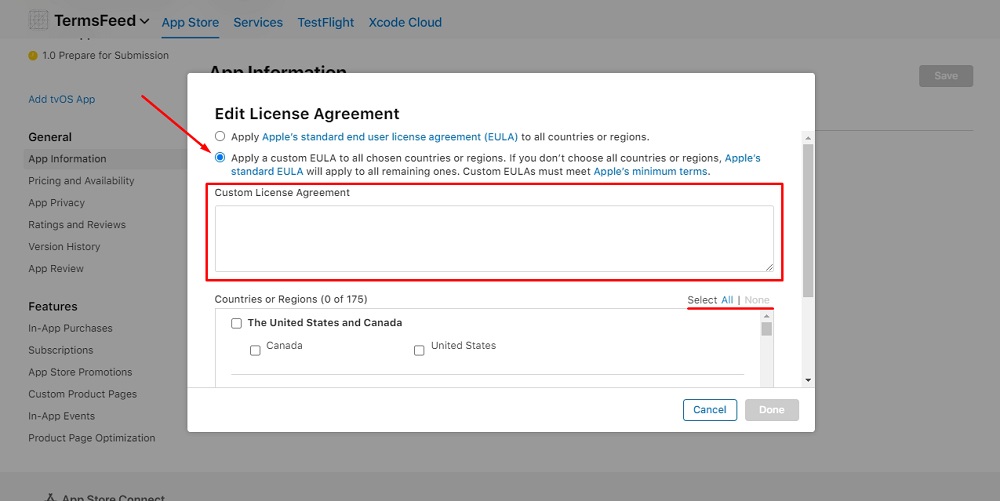Click the Cancel button
1000x501 pixels.
[710, 410]
